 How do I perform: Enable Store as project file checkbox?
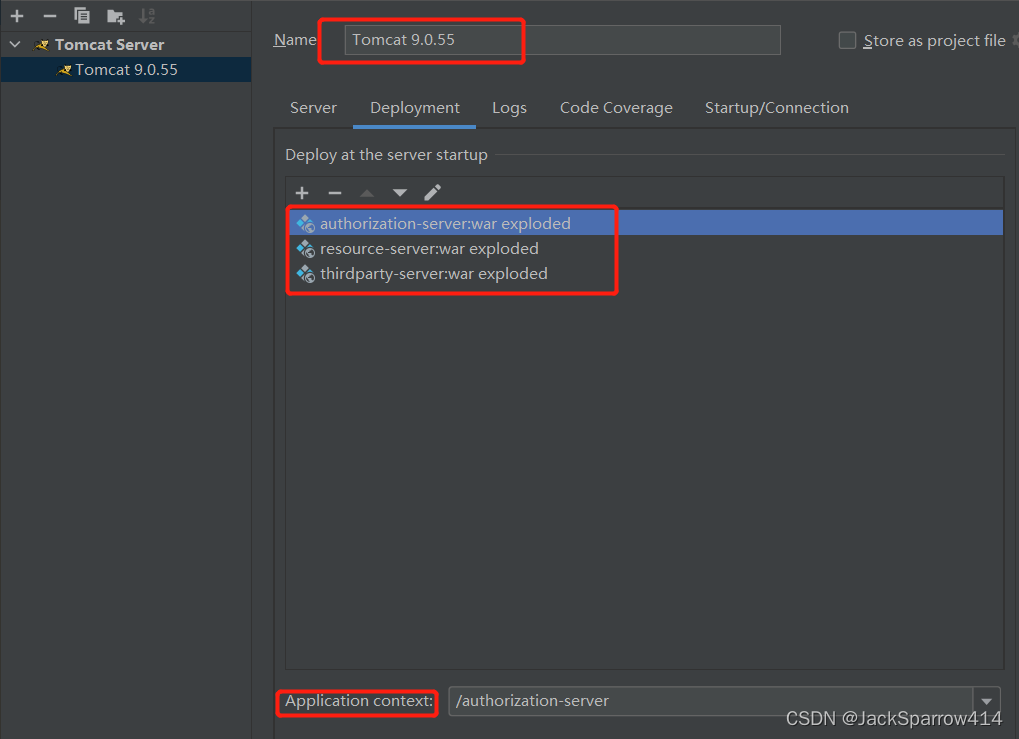pos(847,40)
